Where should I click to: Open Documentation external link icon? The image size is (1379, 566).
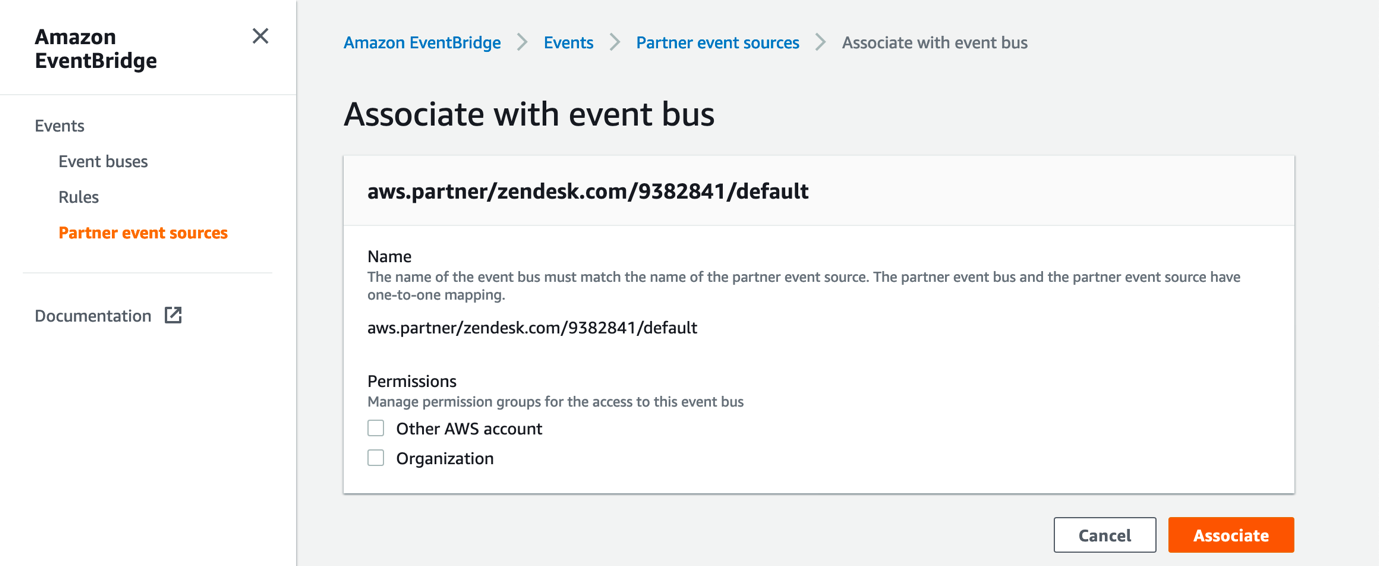[x=173, y=316]
